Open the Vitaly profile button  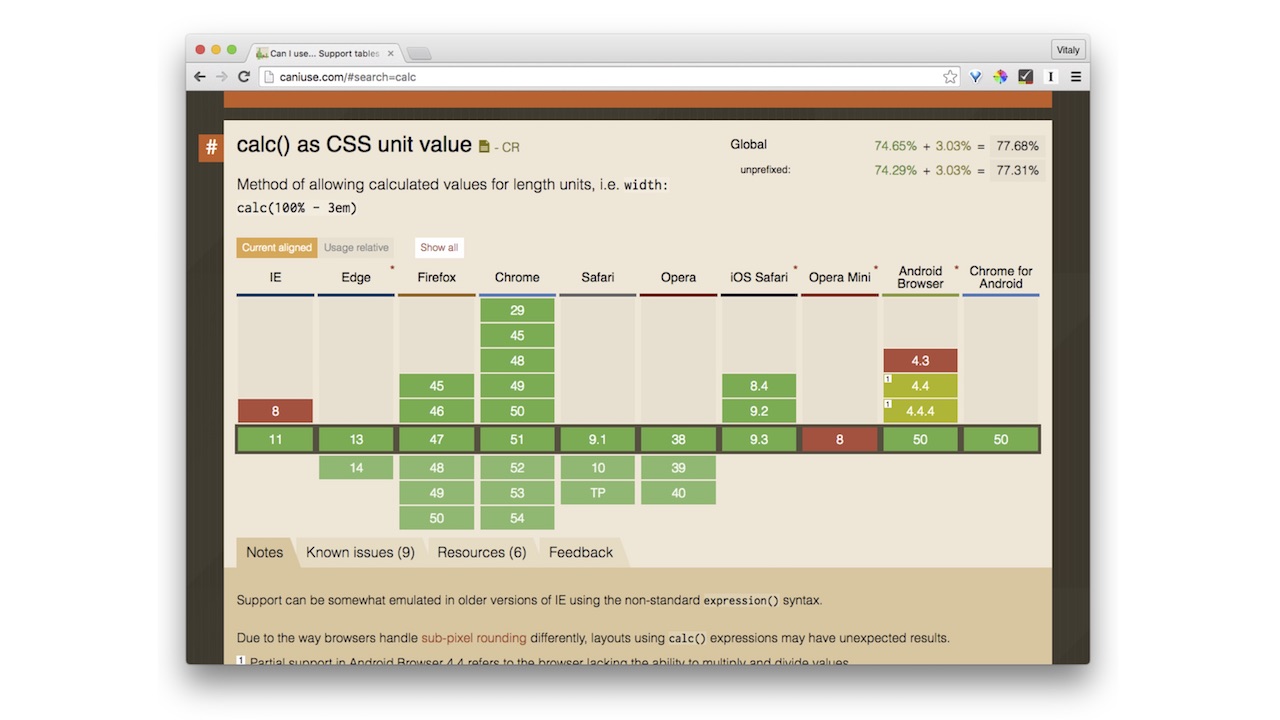(1068, 50)
